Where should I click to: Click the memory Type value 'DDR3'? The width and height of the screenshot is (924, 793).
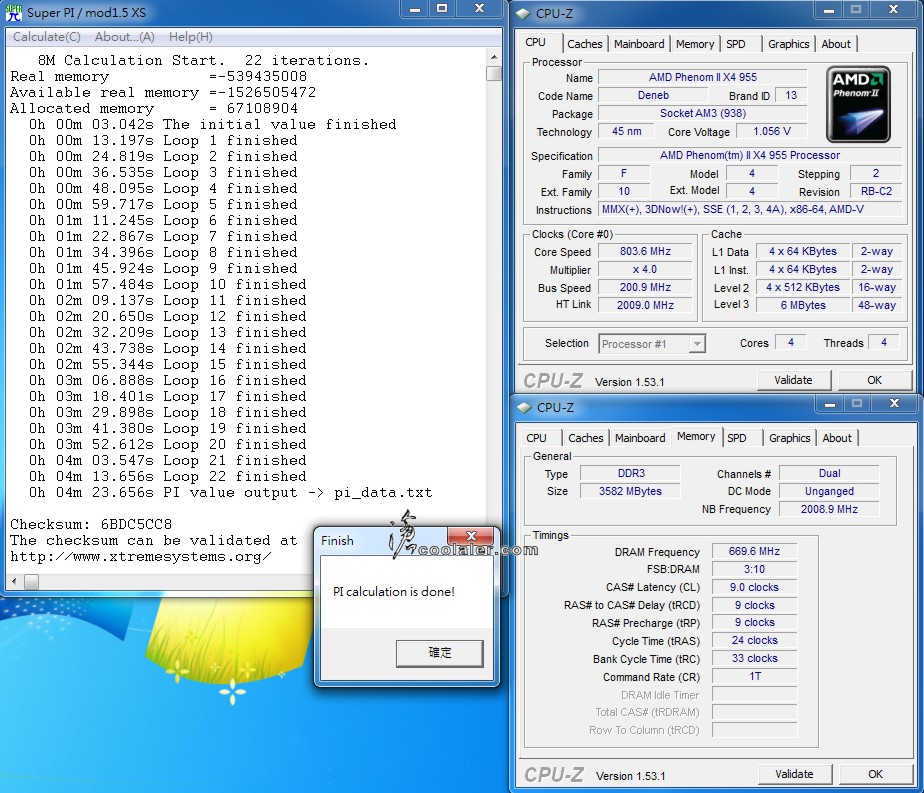[x=631, y=473]
